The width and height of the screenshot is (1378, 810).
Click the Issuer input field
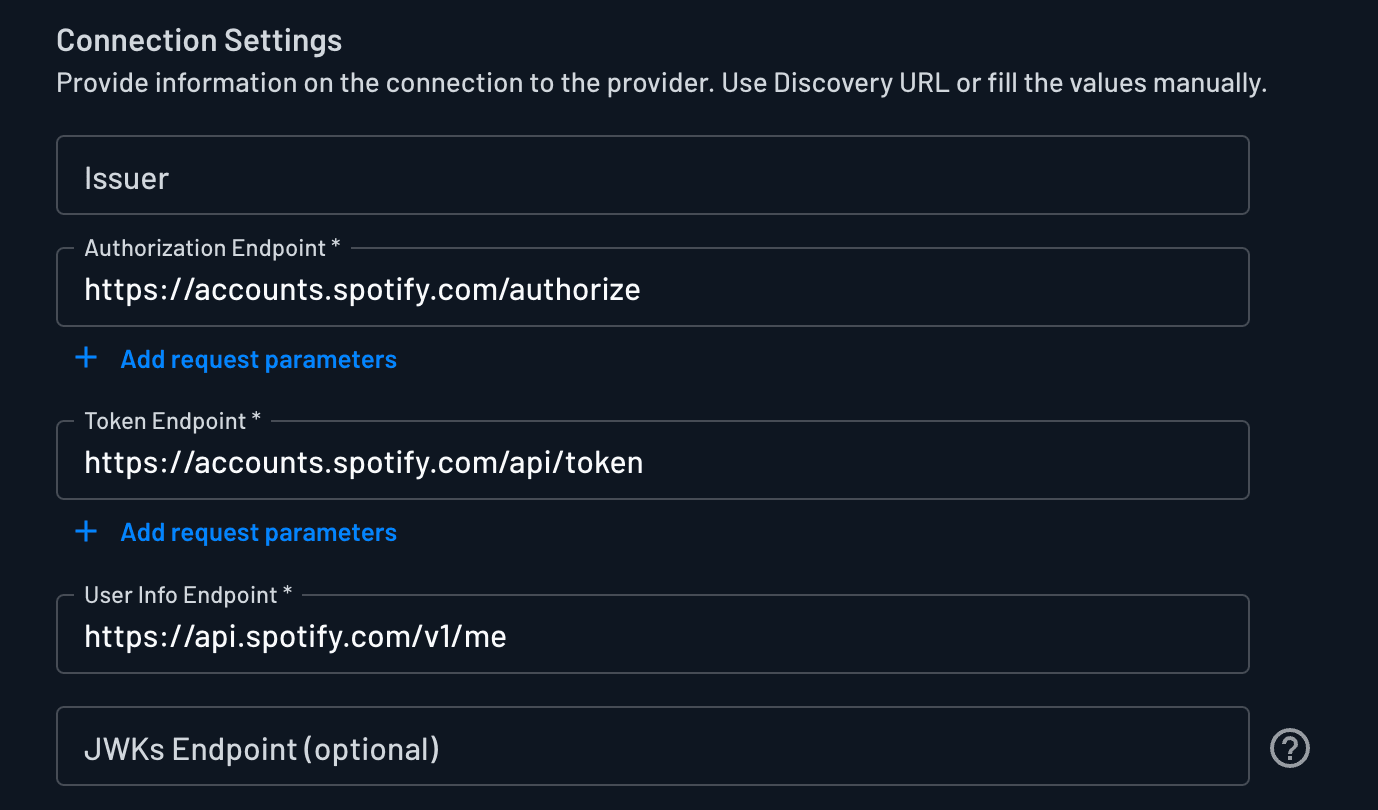coord(650,175)
